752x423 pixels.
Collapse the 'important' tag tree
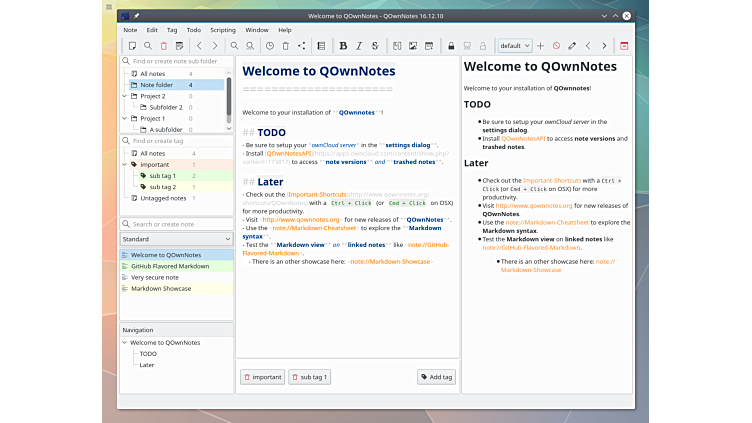click(125, 164)
